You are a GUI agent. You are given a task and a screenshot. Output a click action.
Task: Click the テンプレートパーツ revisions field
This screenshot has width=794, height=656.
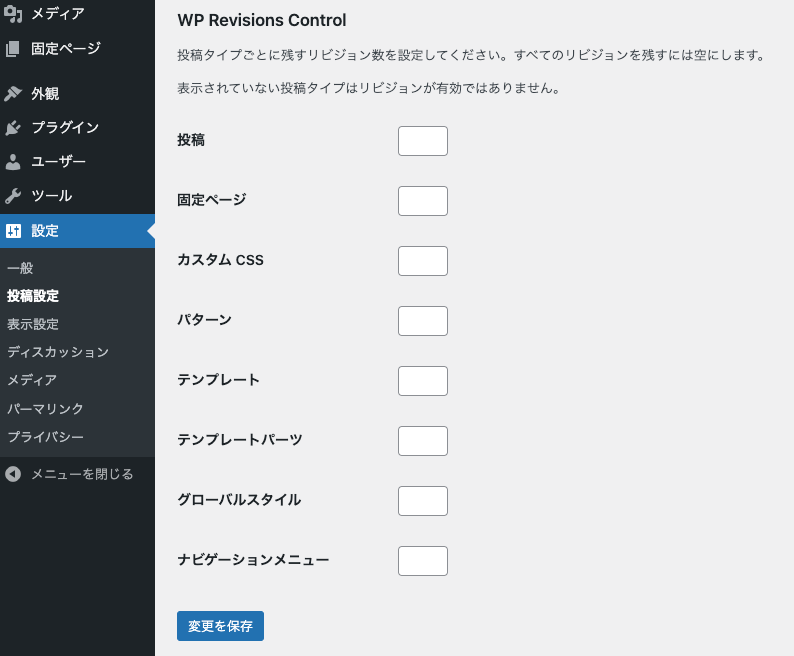422,441
